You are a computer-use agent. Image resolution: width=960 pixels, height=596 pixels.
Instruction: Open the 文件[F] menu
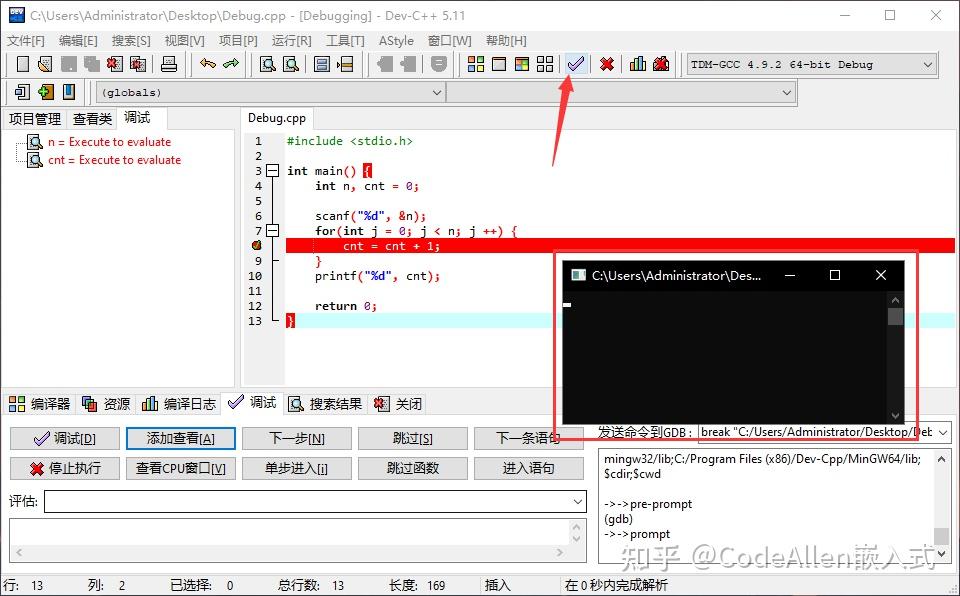click(x=26, y=40)
